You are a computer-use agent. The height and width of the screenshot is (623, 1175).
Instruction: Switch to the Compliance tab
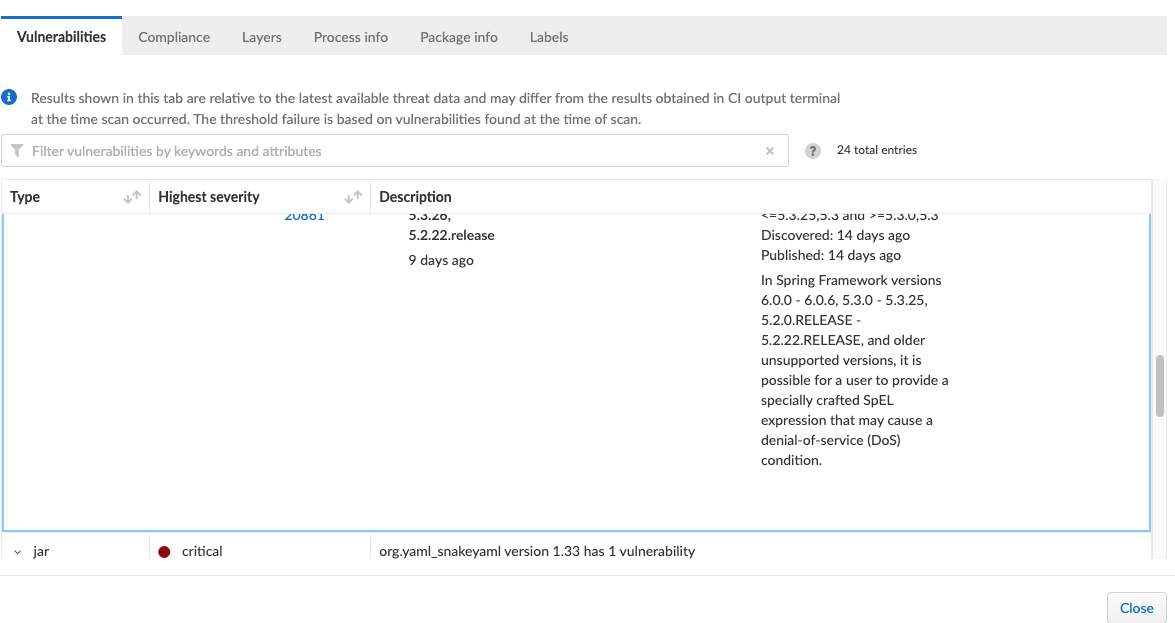coord(174,37)
